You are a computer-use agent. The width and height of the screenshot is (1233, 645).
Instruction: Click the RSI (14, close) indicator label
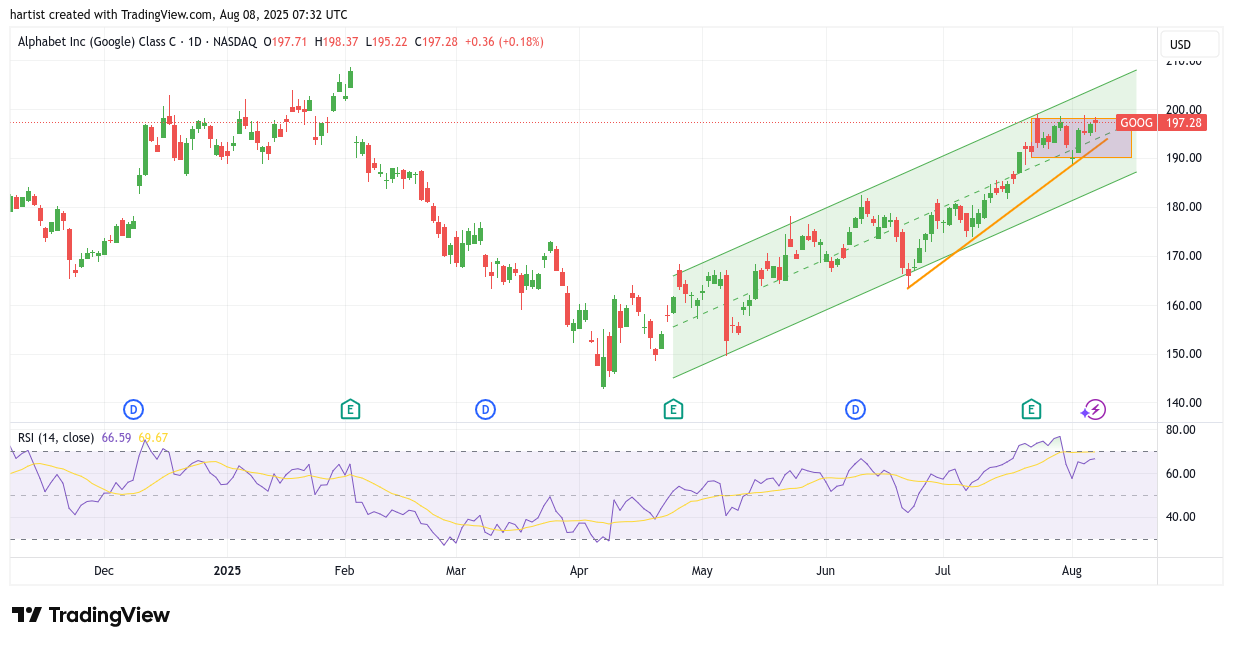click(x=56, y=438)
